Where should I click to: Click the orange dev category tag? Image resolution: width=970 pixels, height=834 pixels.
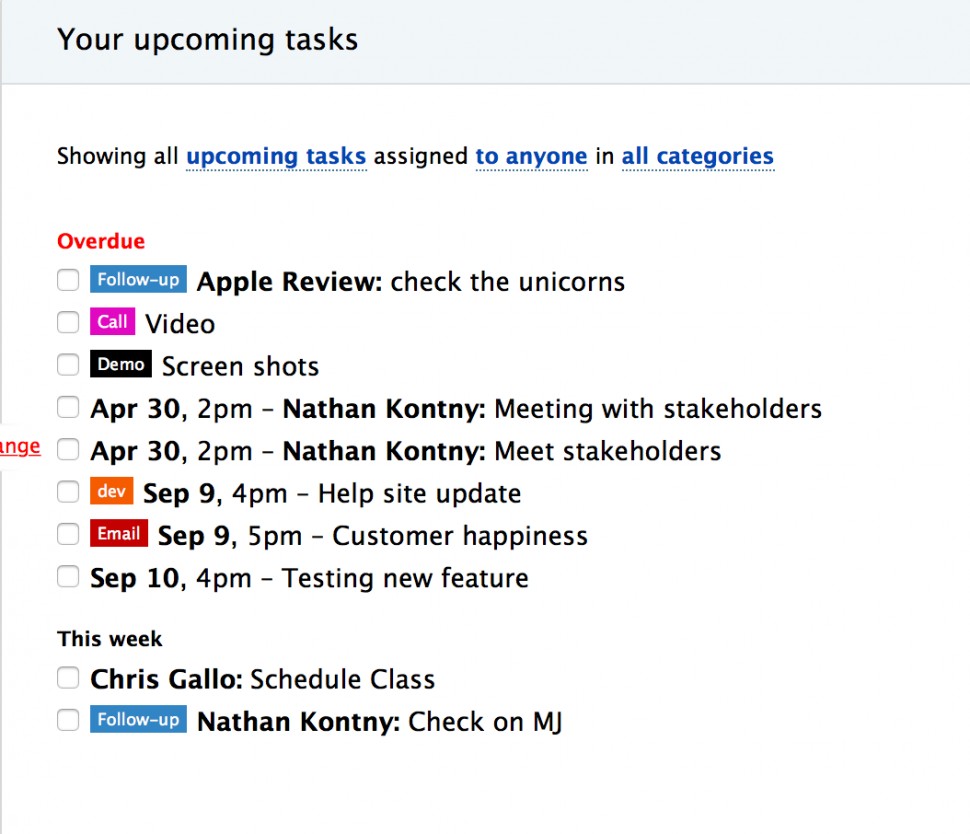(111, 491)
